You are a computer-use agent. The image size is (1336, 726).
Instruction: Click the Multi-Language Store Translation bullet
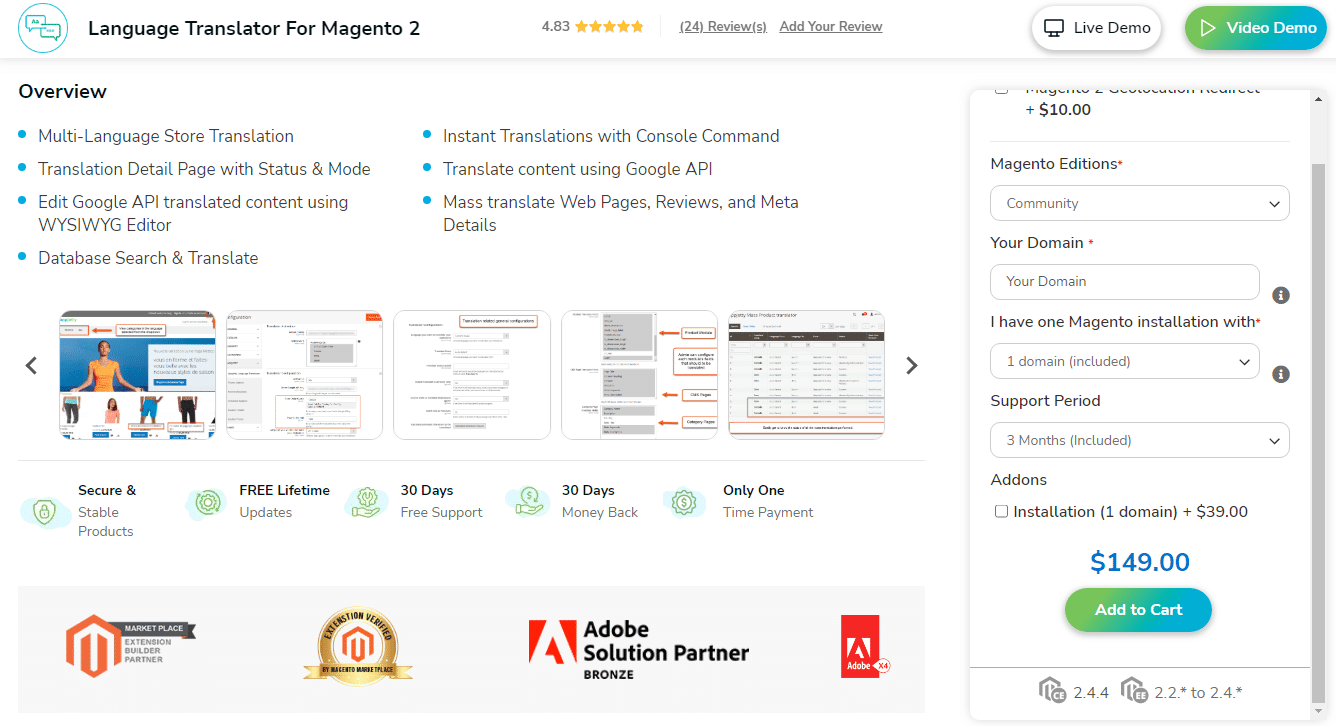[166, 136]
